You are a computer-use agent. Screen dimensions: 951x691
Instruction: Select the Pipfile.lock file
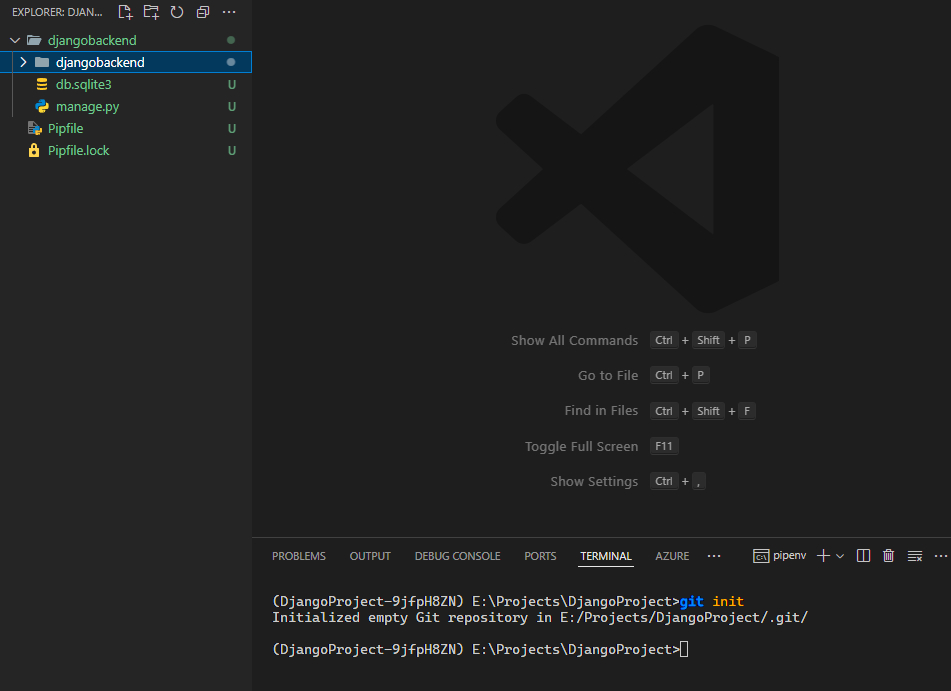78,150
